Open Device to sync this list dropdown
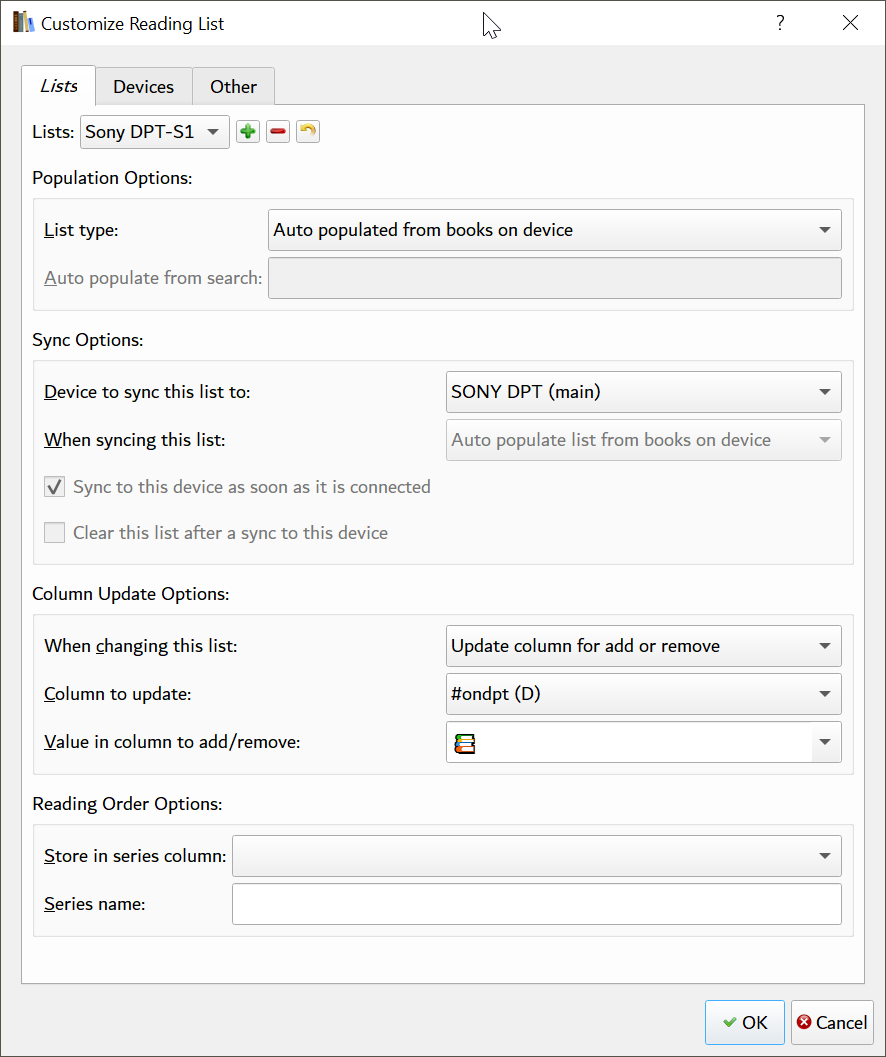This screenshot has width=886, height=1057. click(x=643, y=392)
